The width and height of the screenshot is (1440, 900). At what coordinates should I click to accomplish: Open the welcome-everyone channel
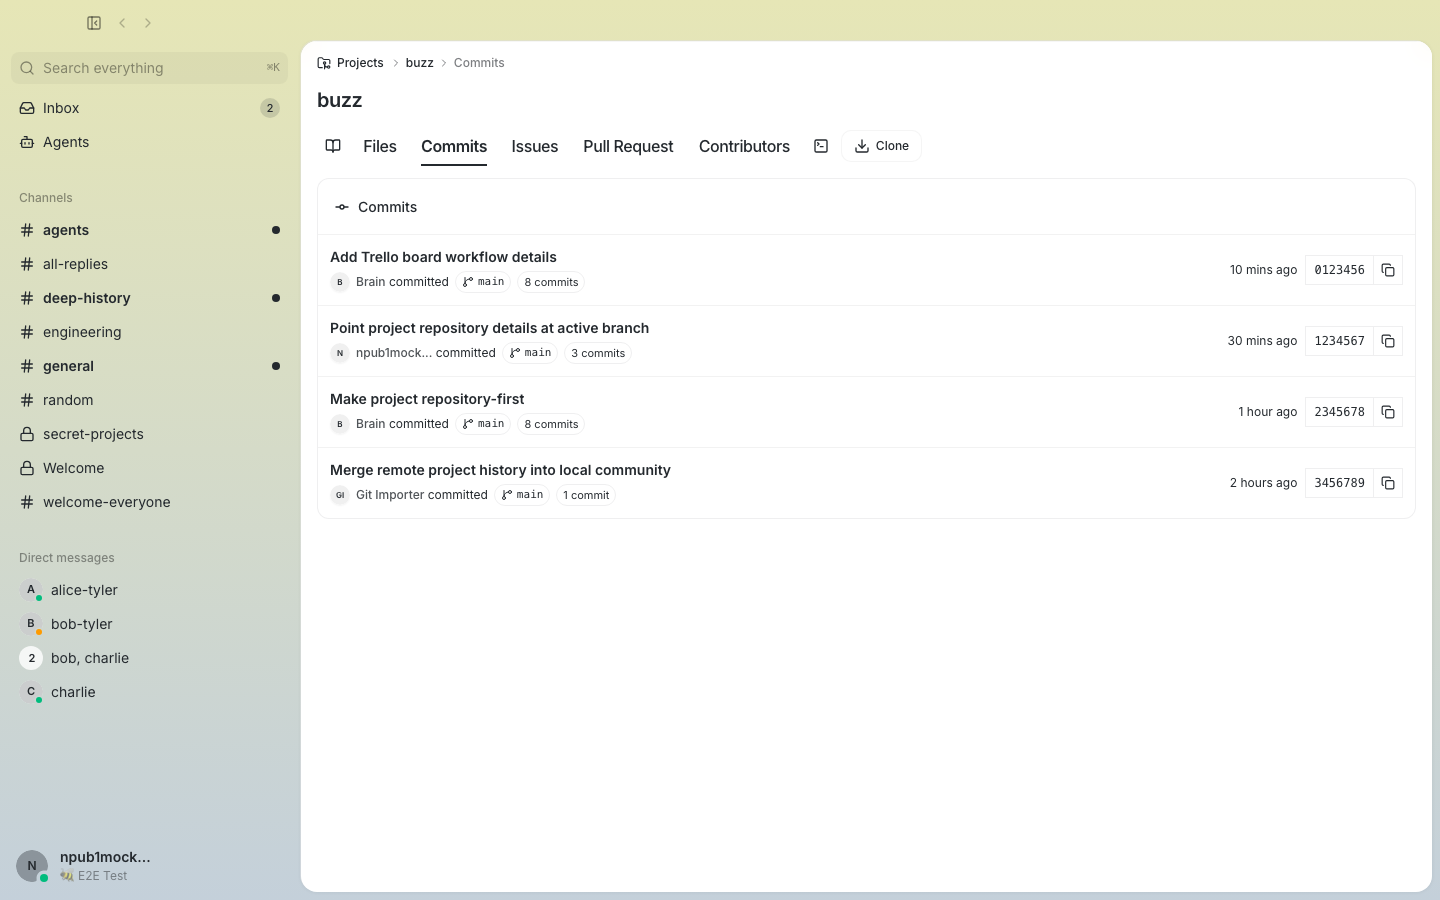pos(149,502)
